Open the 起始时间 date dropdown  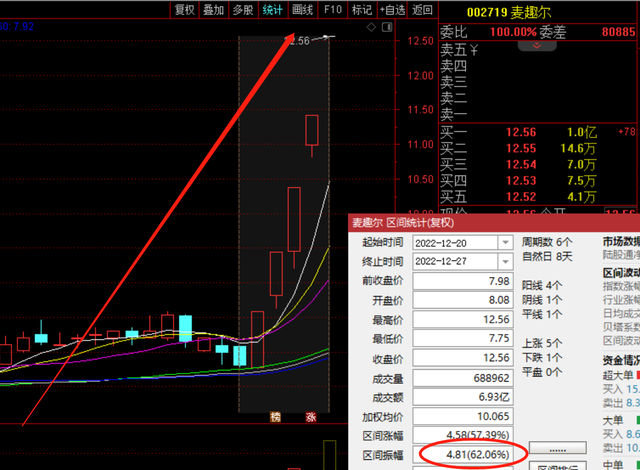coord(504,242)
